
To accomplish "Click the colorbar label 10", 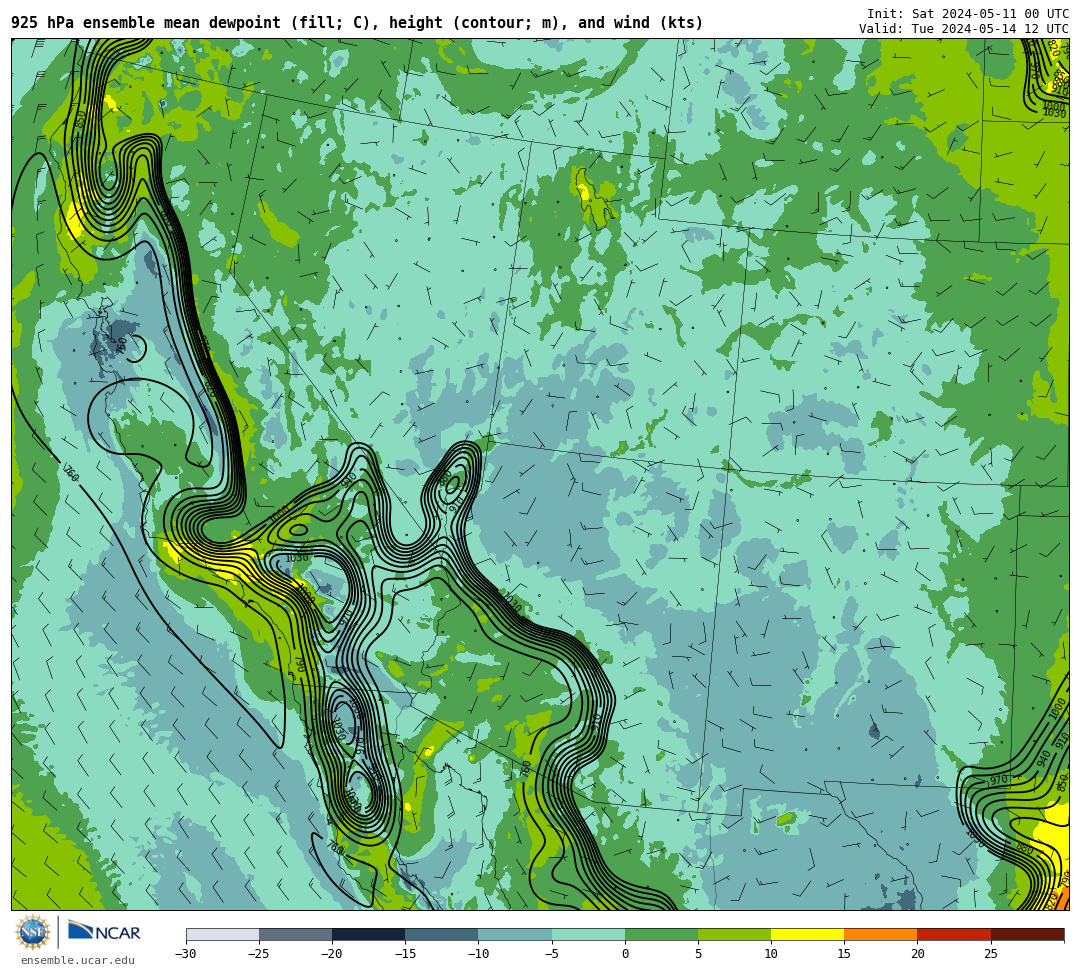I will (771, 954).
